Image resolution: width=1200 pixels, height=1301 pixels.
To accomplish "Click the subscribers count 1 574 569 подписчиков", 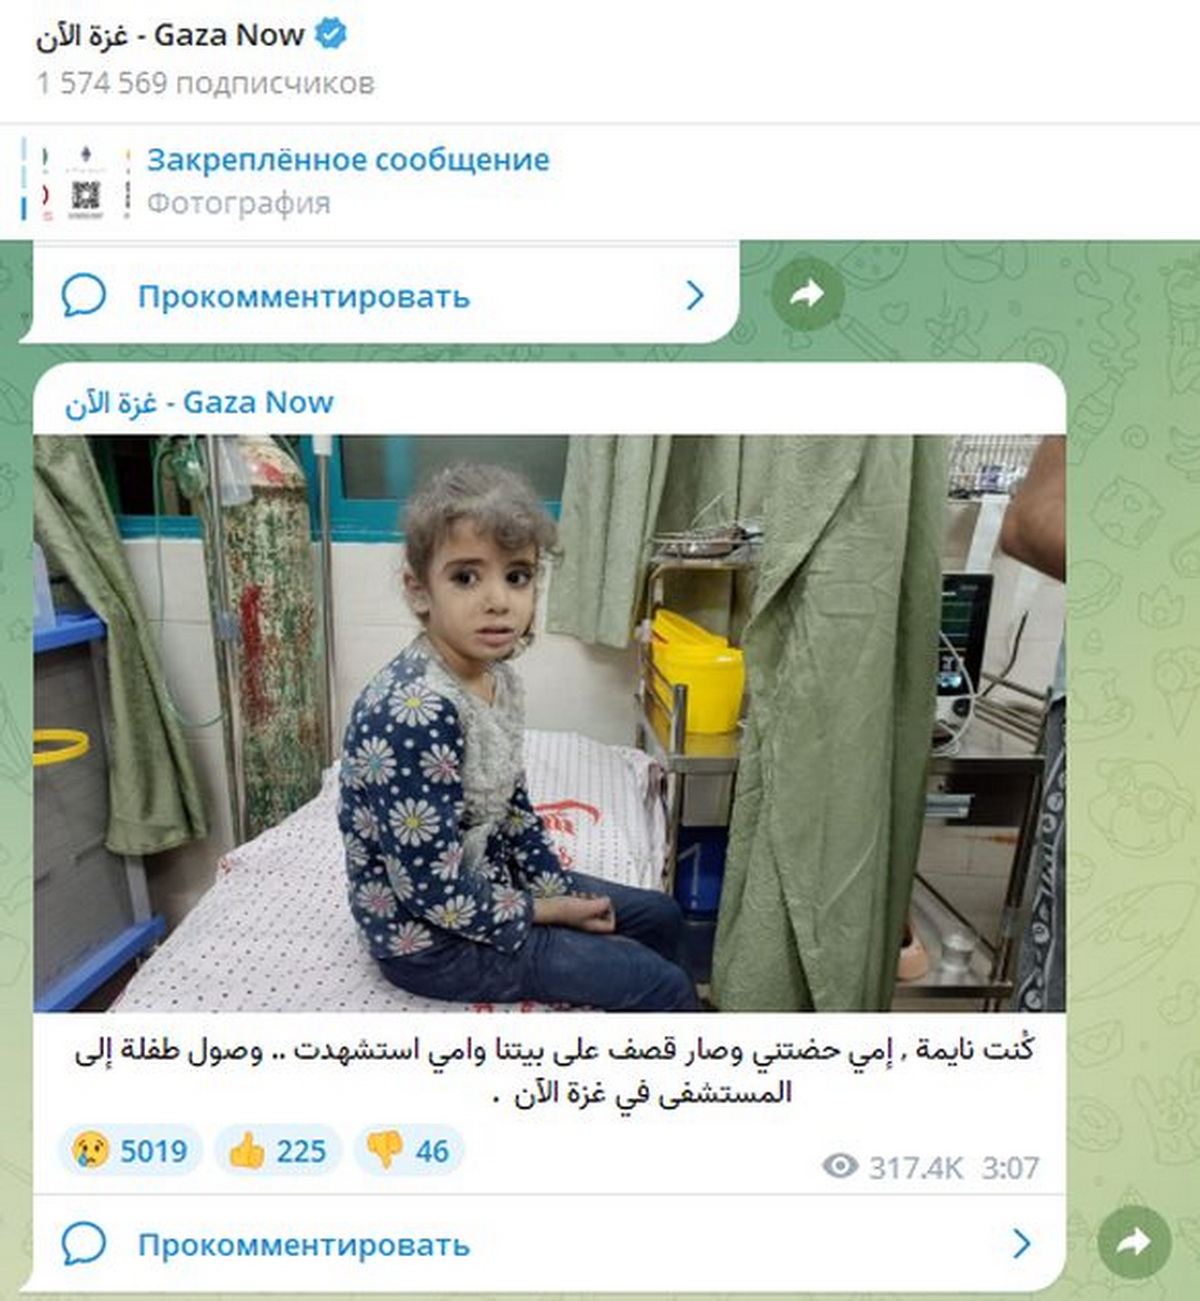I will pos(205,83).
